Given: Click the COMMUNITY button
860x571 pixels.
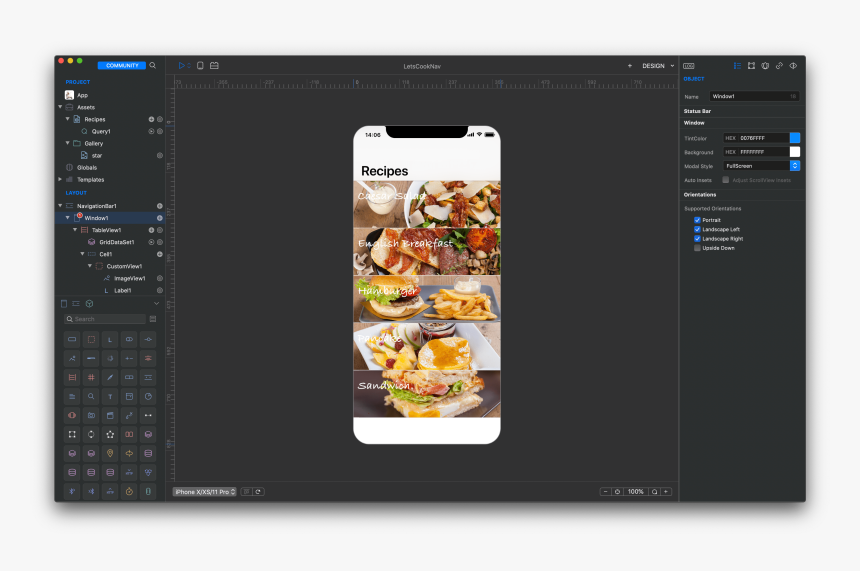Looking at the screenshot, I should (122, 65).
